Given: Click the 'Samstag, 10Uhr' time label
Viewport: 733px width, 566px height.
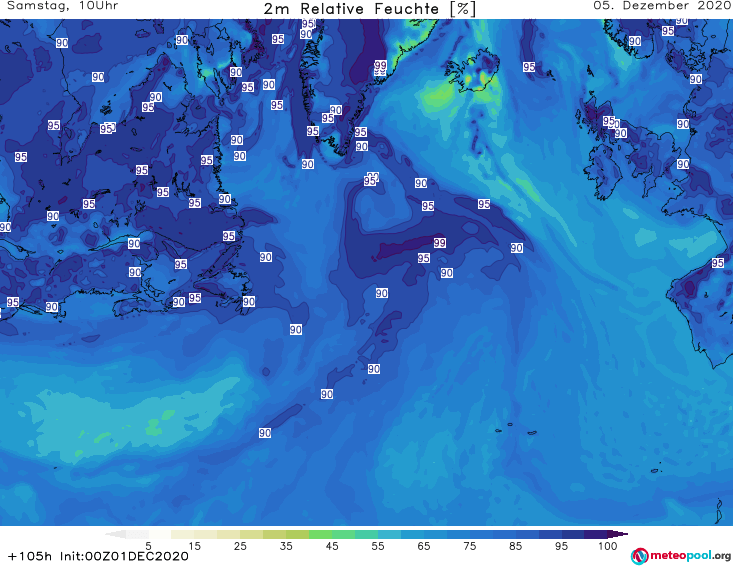Looking at the screenshot, I should [63, 6].
